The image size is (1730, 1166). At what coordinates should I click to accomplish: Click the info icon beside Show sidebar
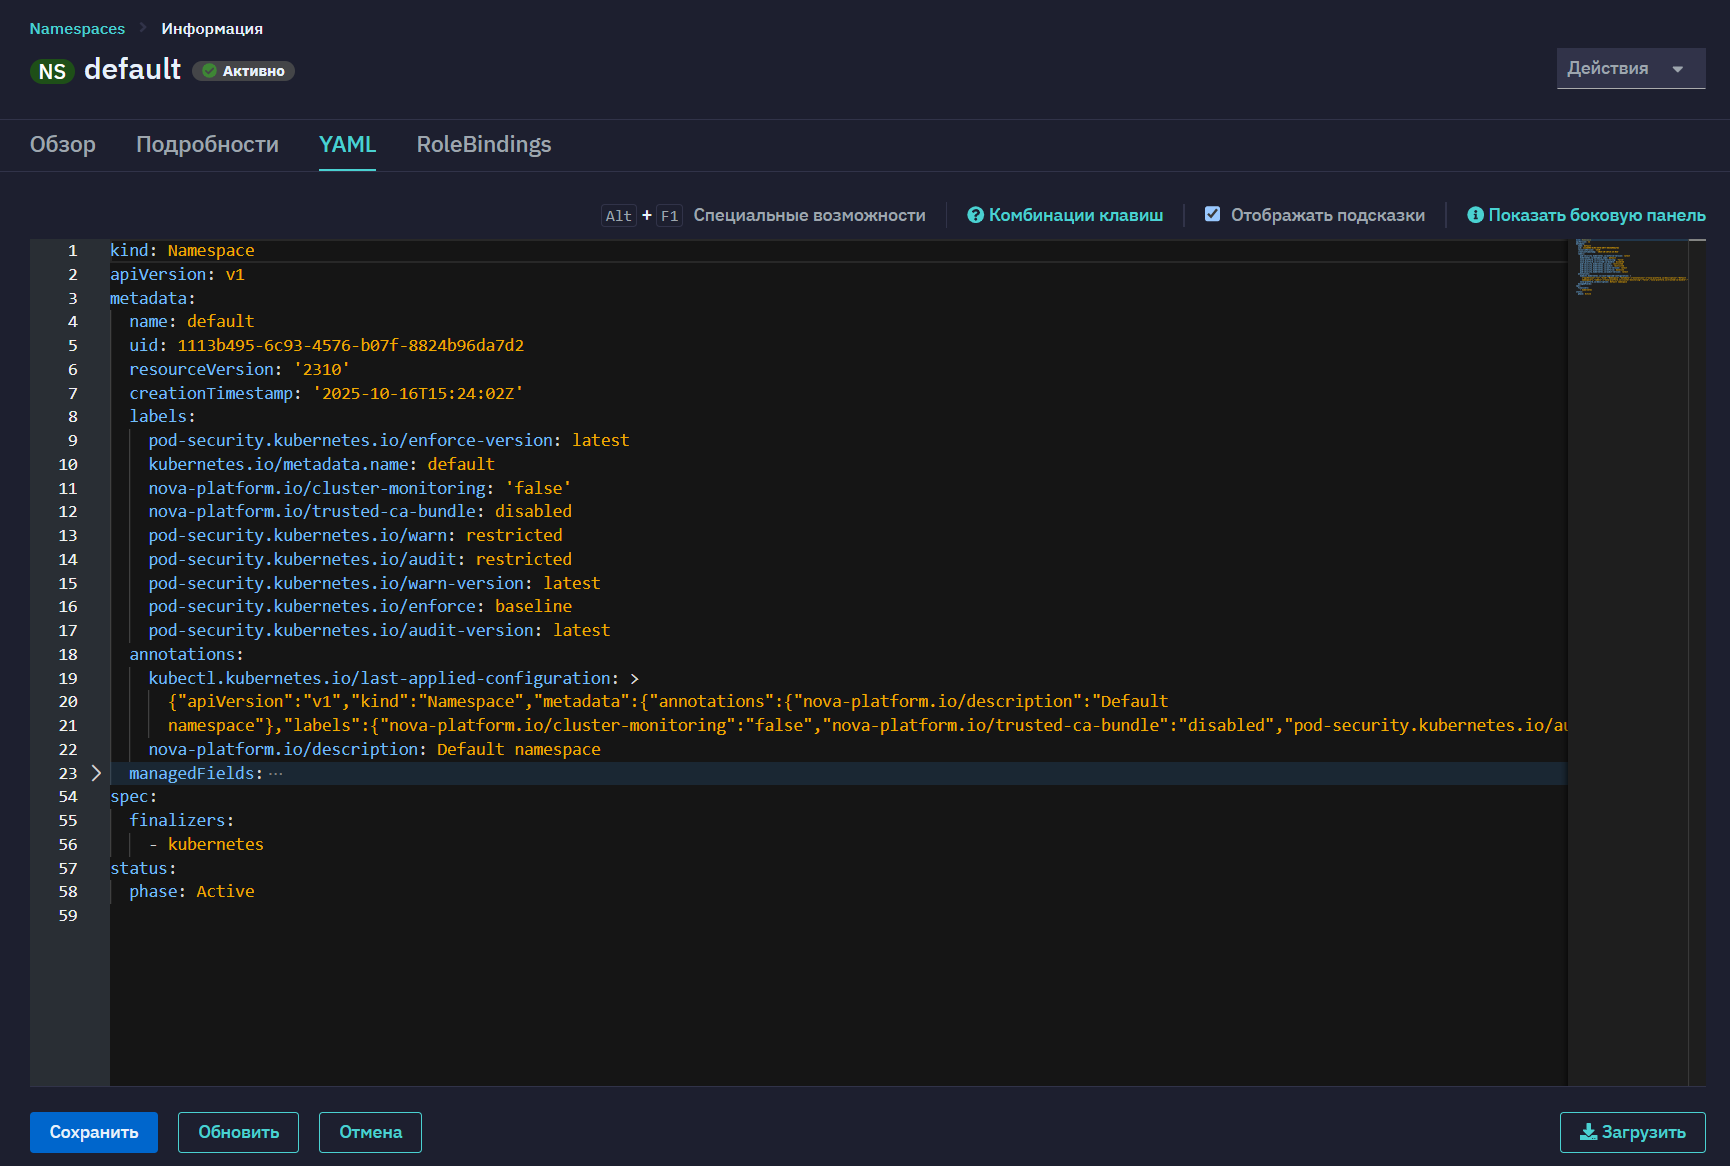click(1475, 215)
